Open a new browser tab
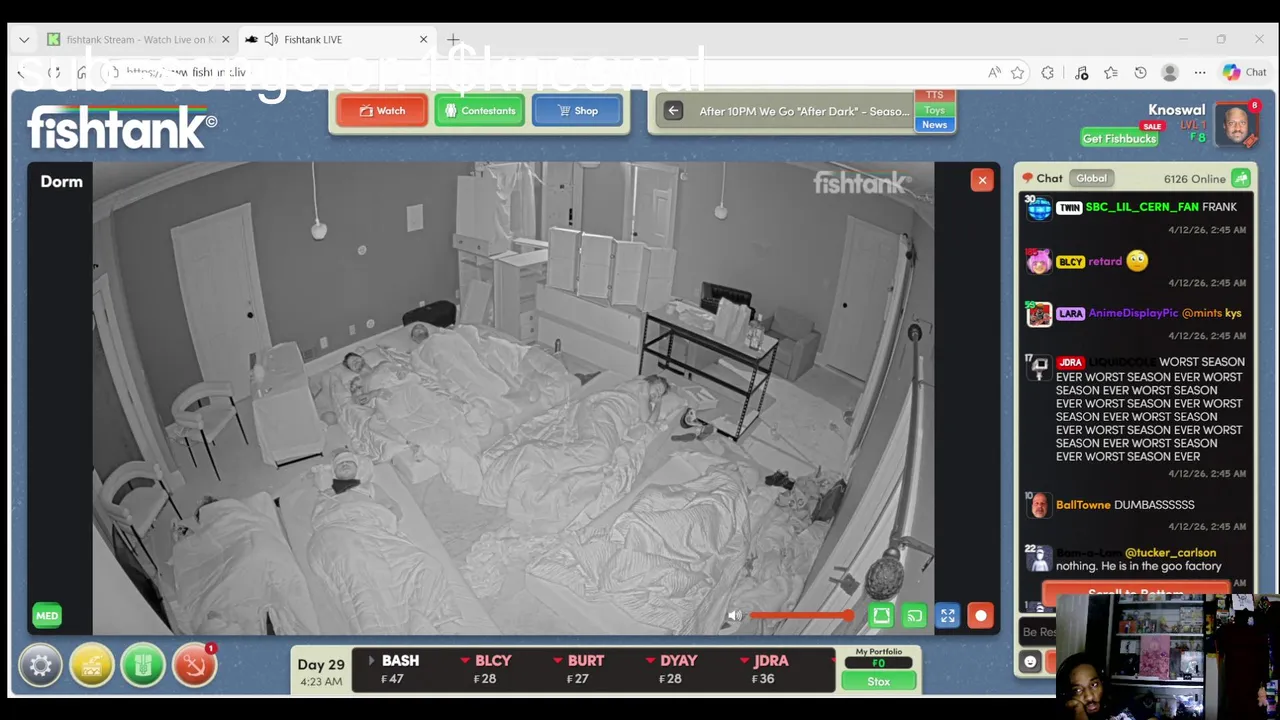The width and height of the screenshot is (1280, 720). pos(453,39)
